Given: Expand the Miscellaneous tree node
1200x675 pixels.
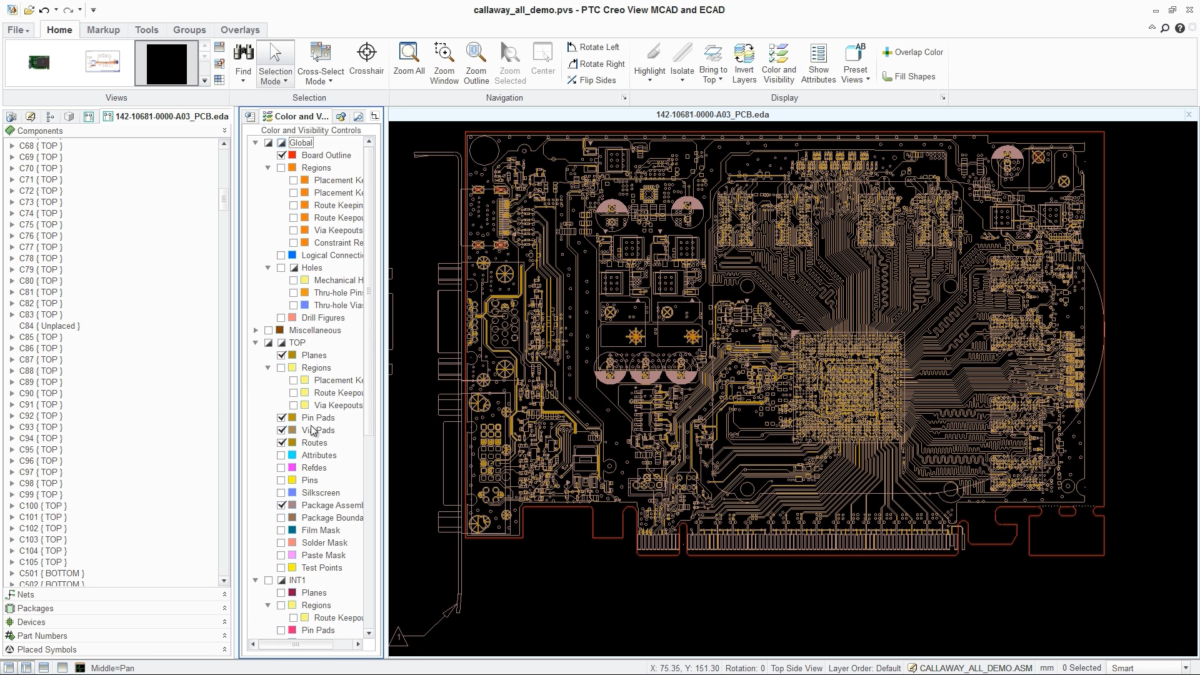Looking at the screenshot, I should (x=256, y=330).
